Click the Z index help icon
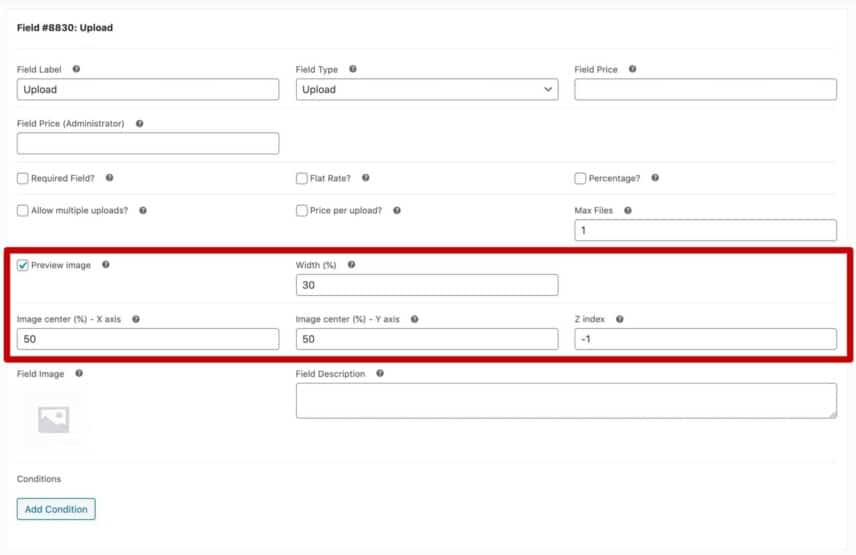Image resolution: width=856 pixels, height=555 pixels. 620,319
